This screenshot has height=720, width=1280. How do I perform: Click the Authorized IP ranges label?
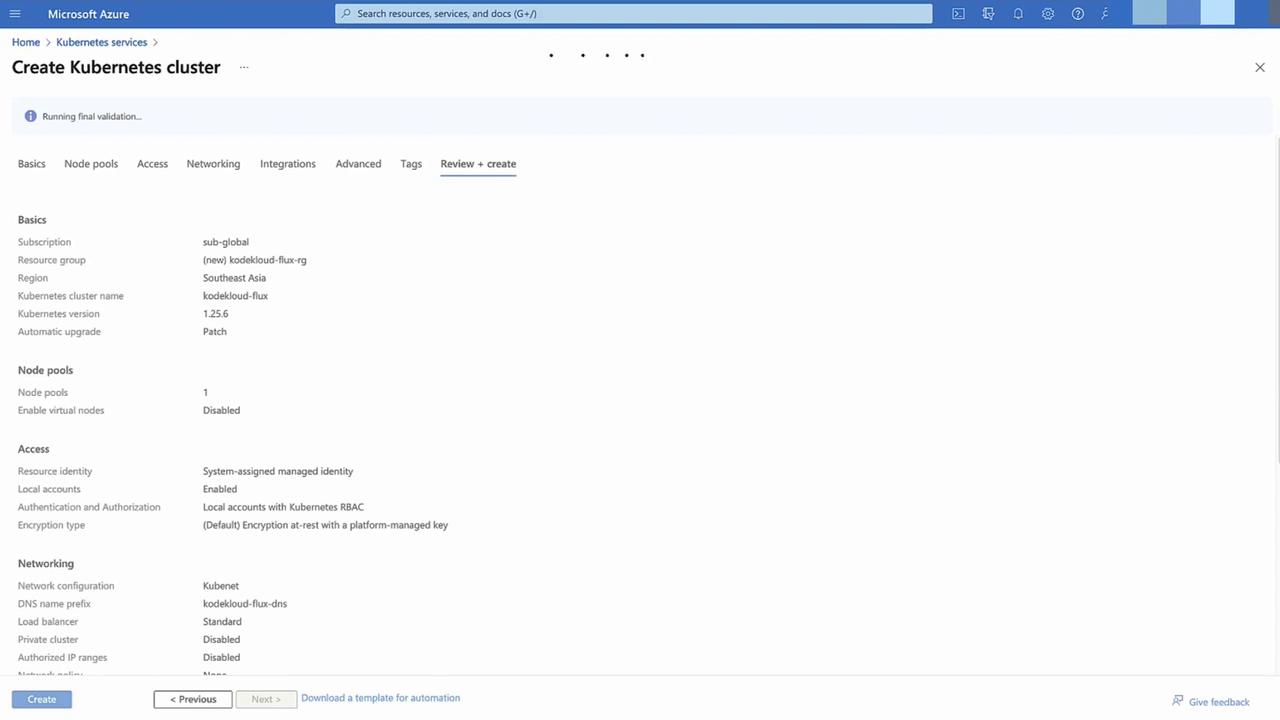[x=62, y=658]
